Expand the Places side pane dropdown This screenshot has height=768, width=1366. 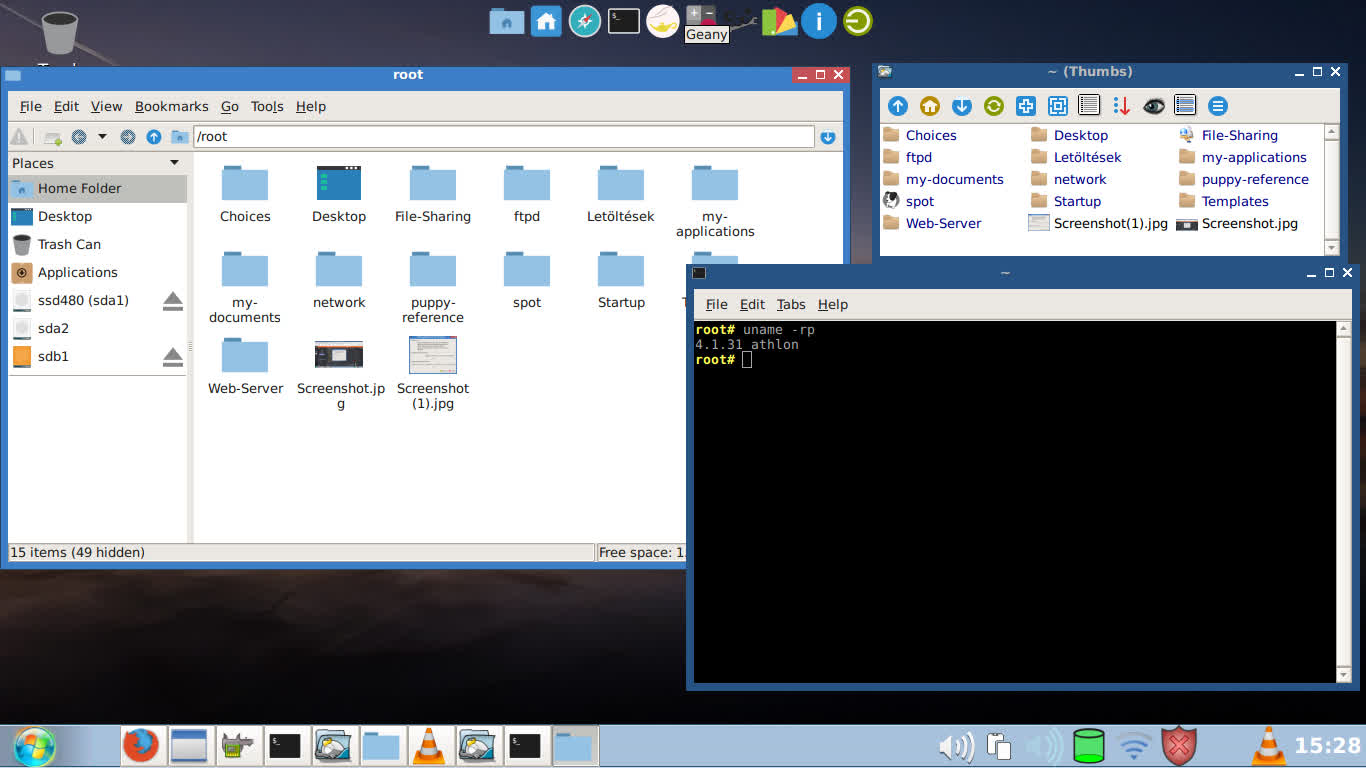pos(175,163)
